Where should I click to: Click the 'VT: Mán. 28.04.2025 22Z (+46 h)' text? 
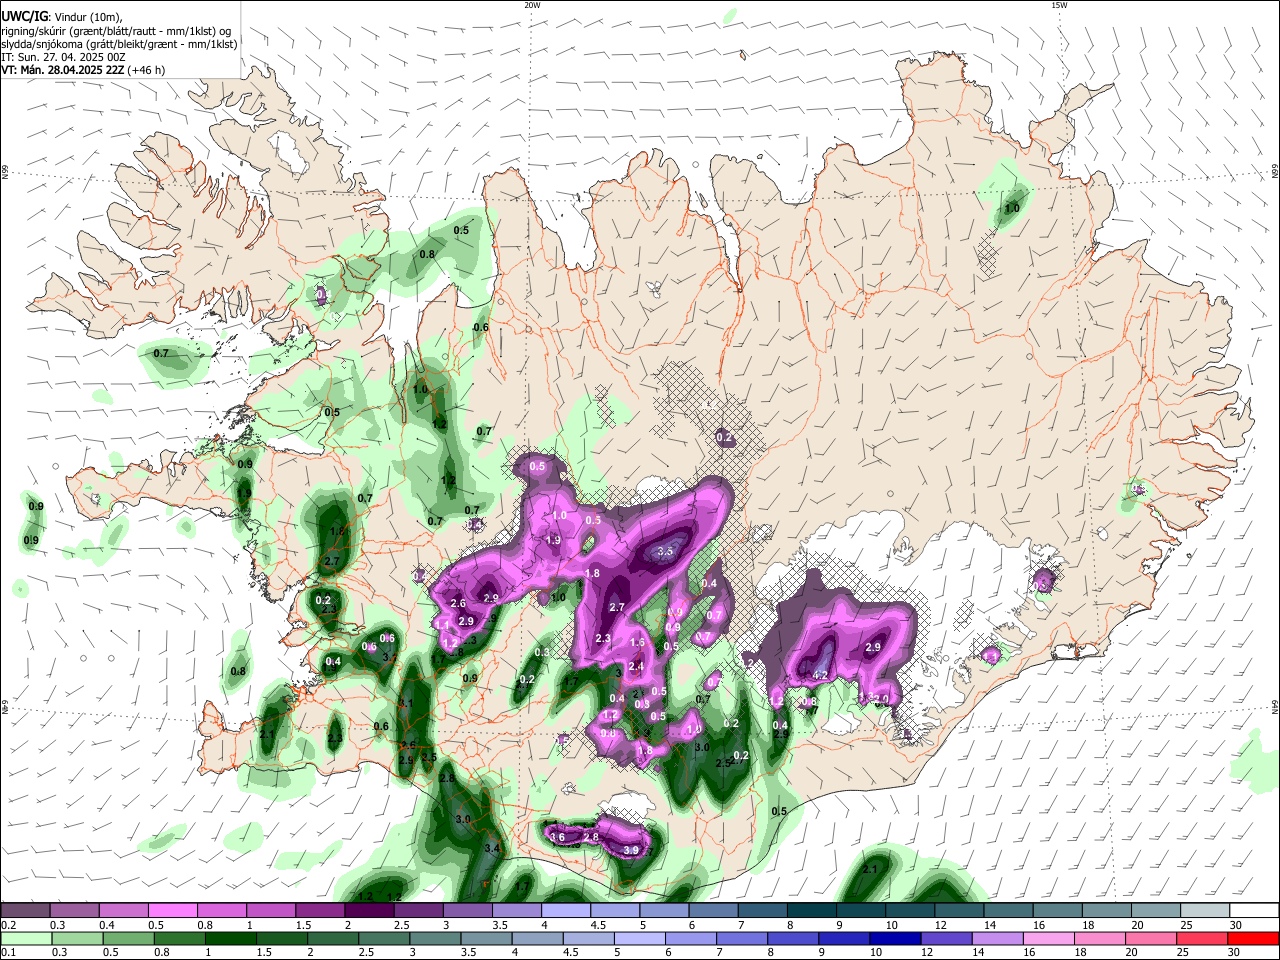[83, 70]
